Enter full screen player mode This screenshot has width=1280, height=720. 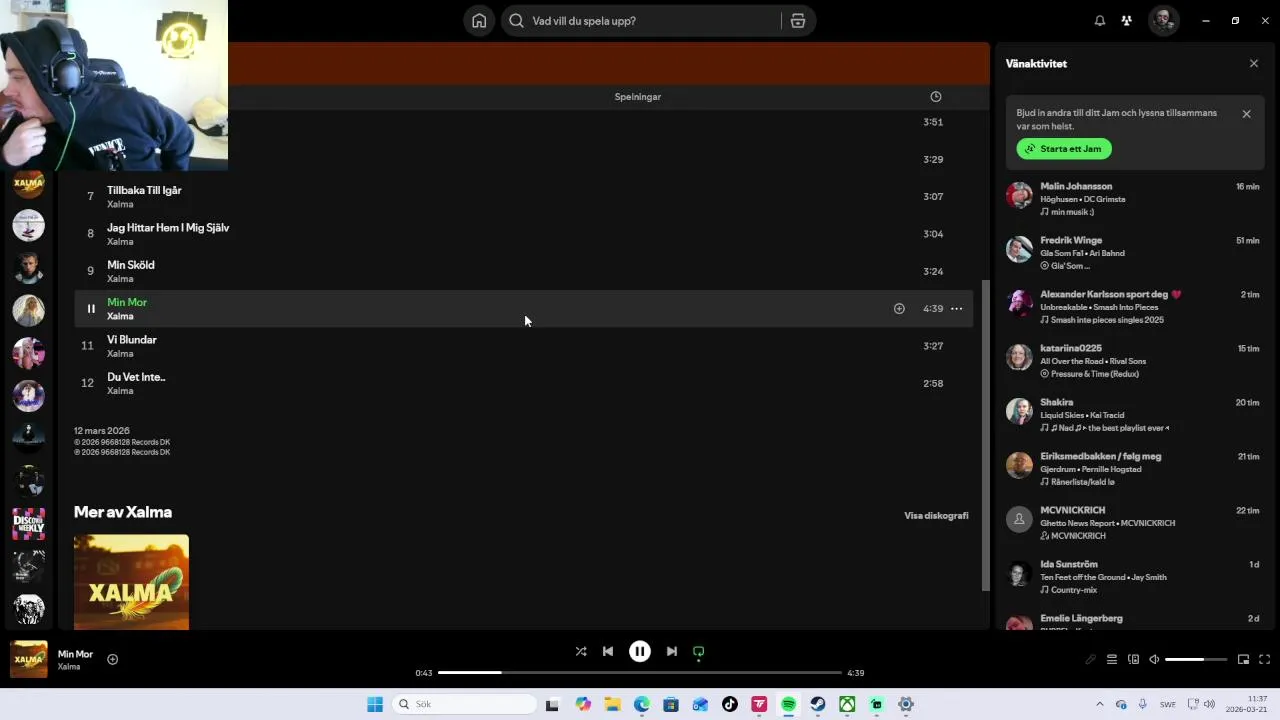[1265, 659]
